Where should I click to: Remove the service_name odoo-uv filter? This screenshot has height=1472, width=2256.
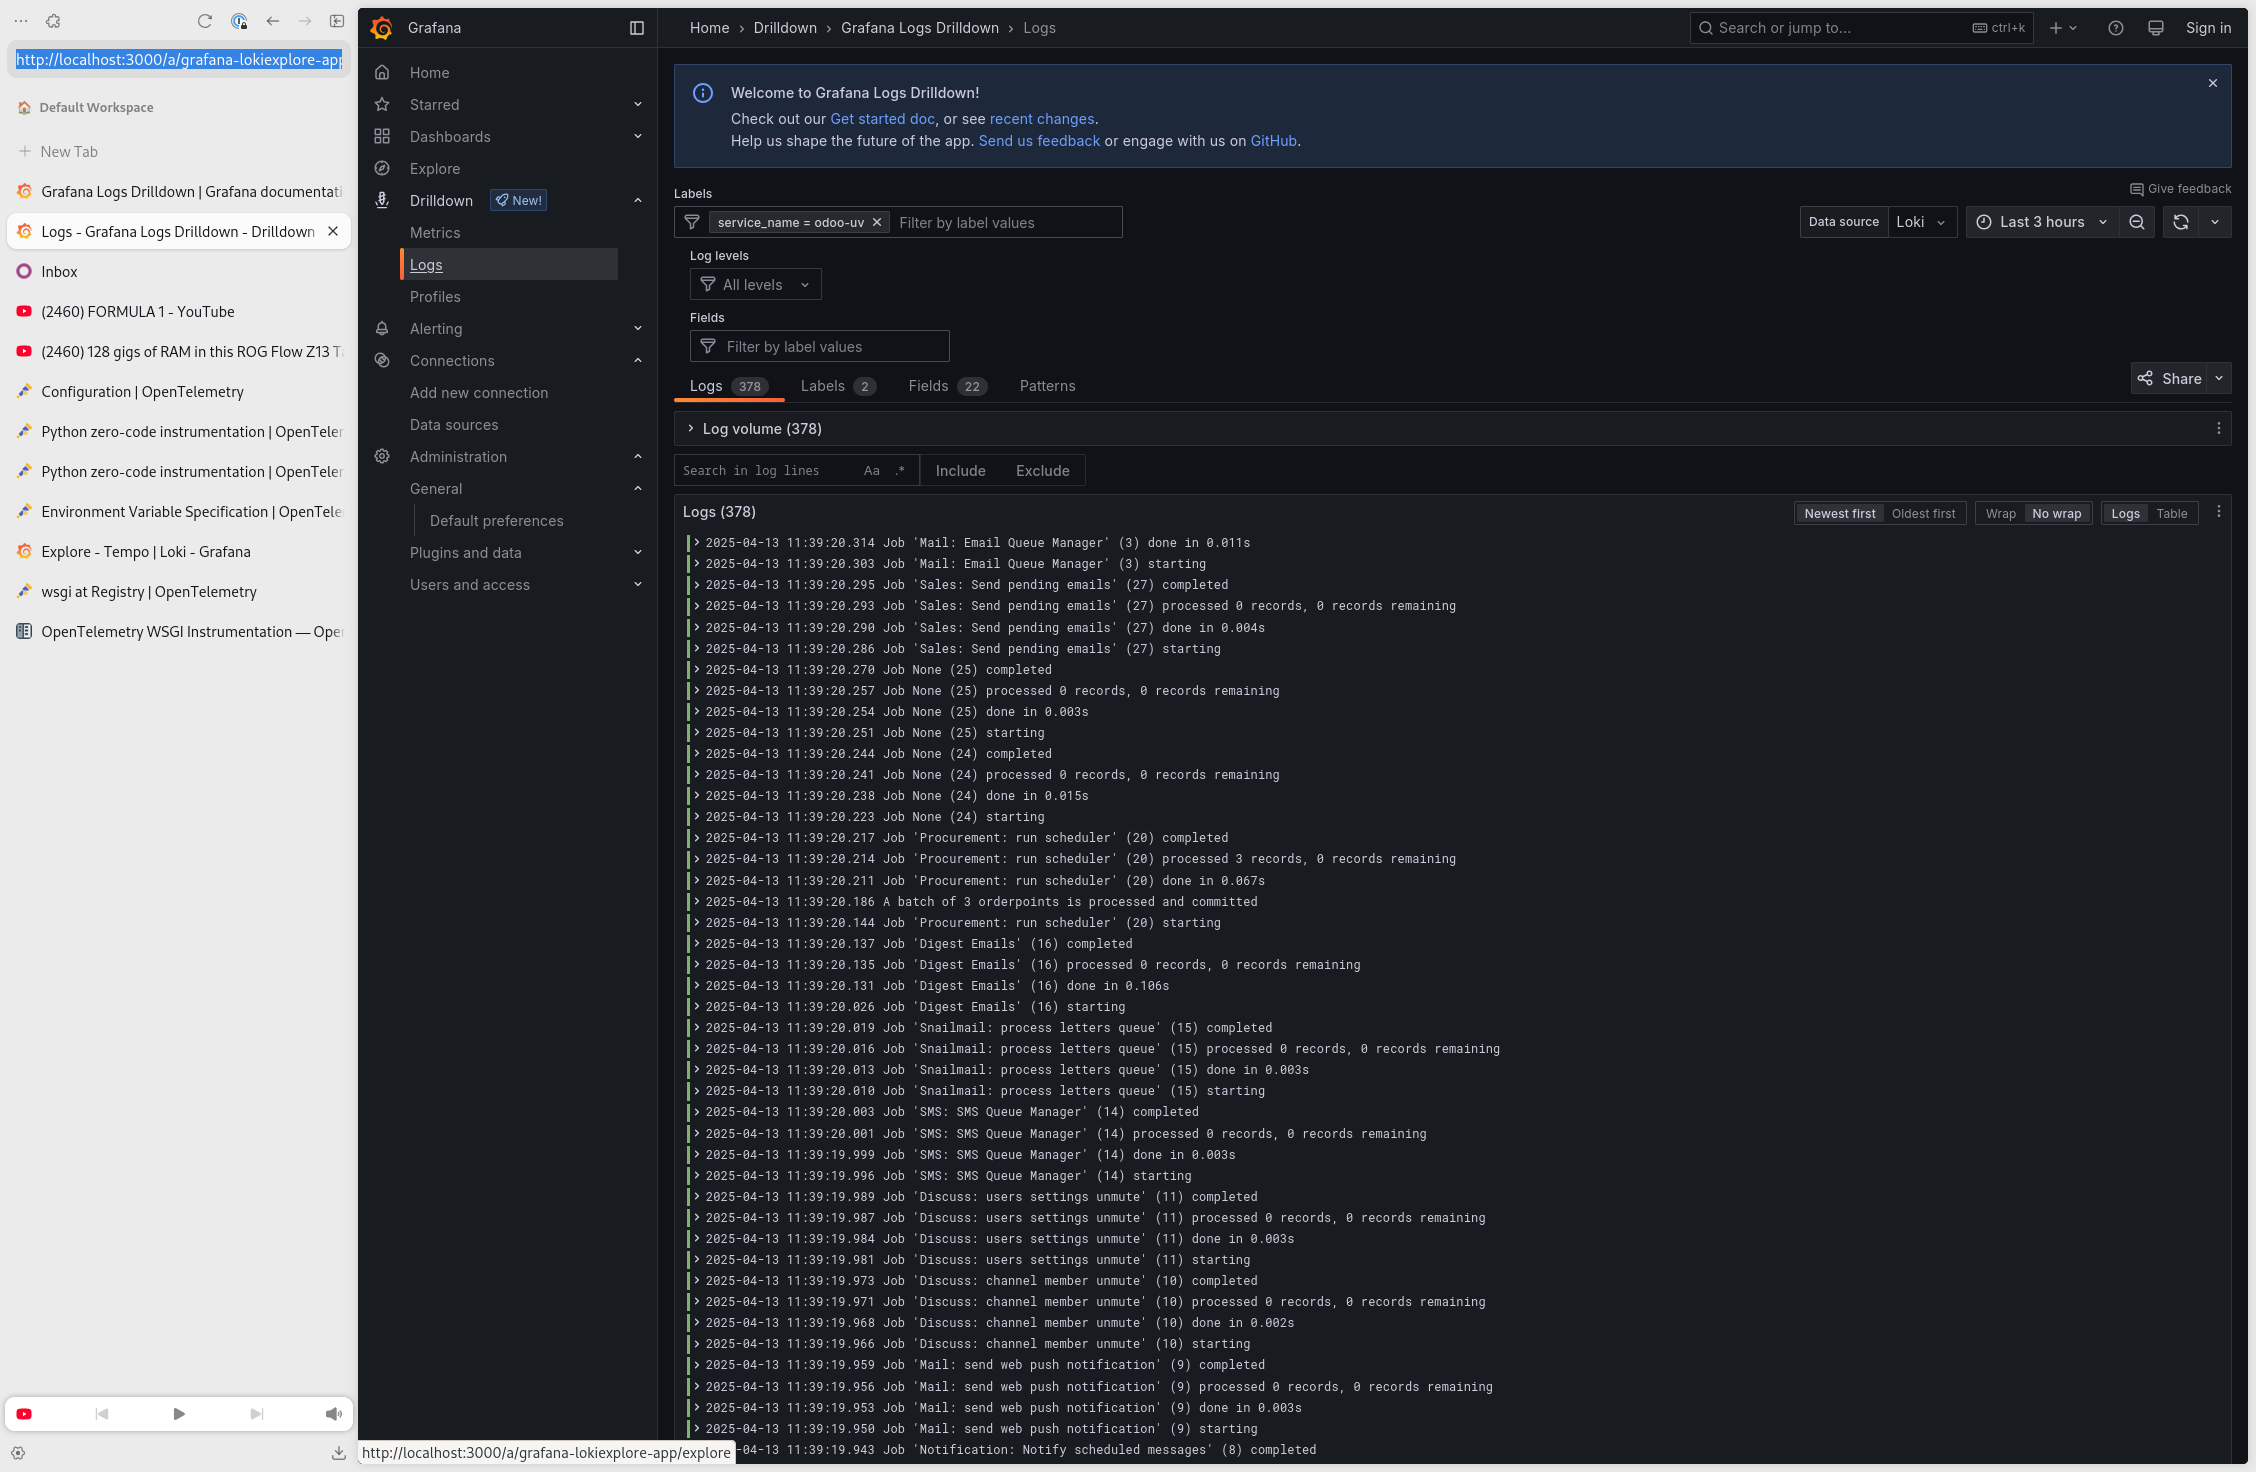877,222
